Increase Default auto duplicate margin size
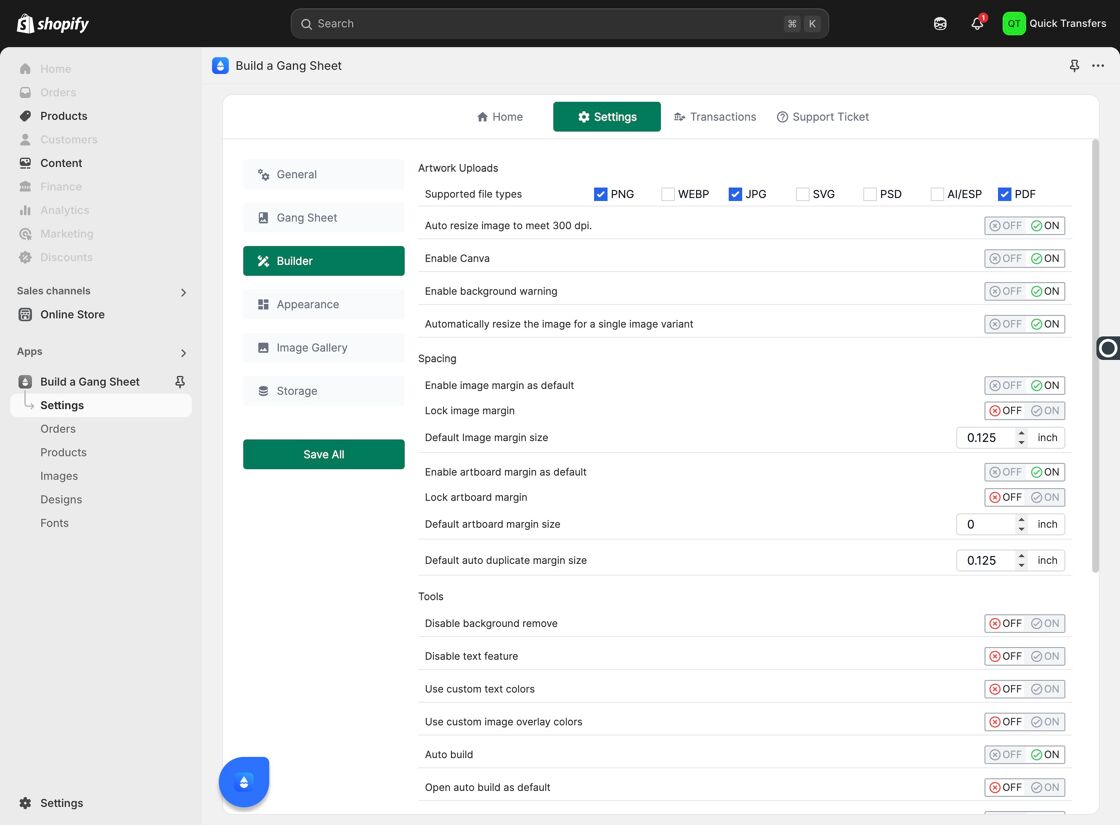The height and width of the screenshot is (825, 1120). pos(1021,556)
